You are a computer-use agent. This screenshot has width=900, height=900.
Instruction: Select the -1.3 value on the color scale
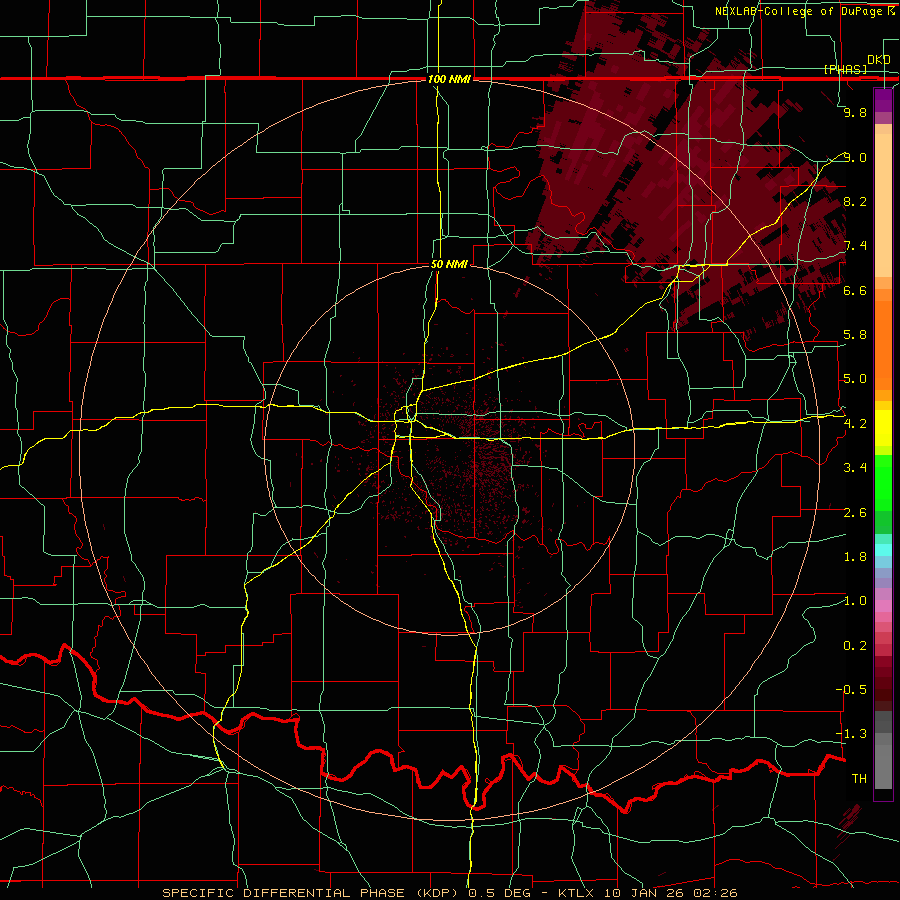(x=851, y=734)
